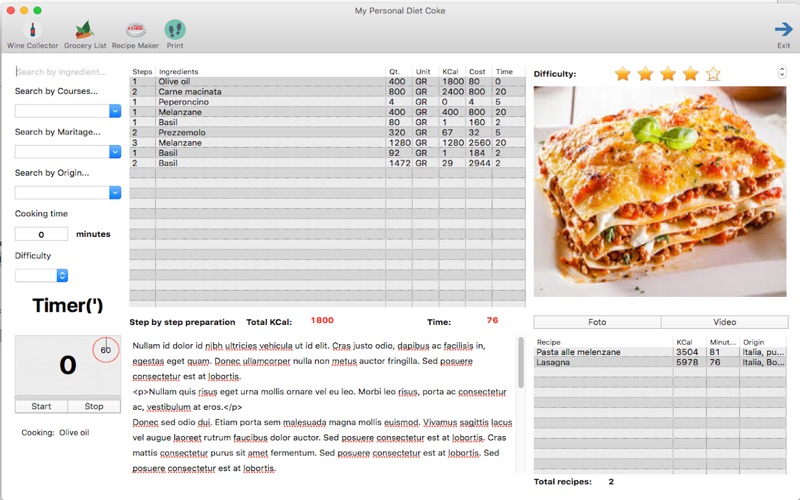This screenshot has height=500, width=800.
Task: Click the 60 timer dial
Action: pyautogui.click(x=106, y=350)
